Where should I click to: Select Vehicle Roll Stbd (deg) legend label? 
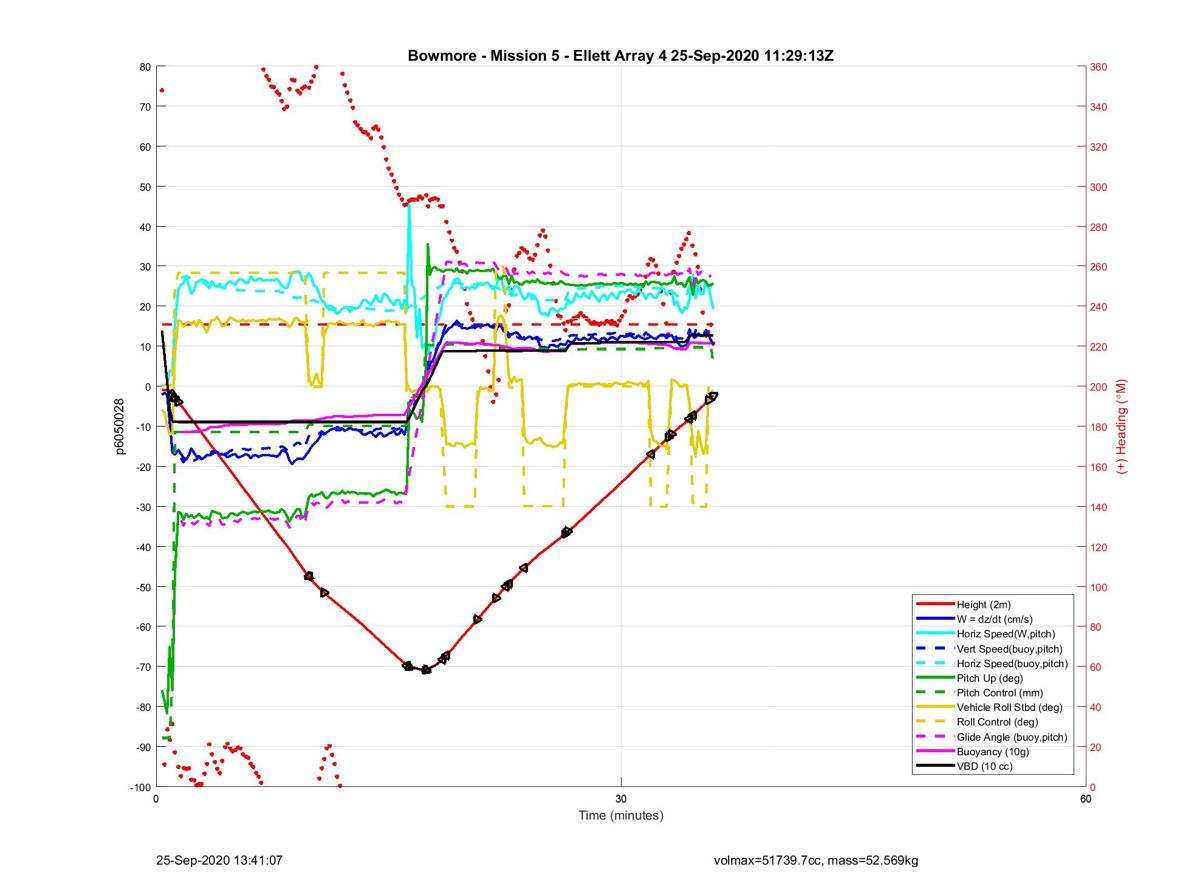1009,707
